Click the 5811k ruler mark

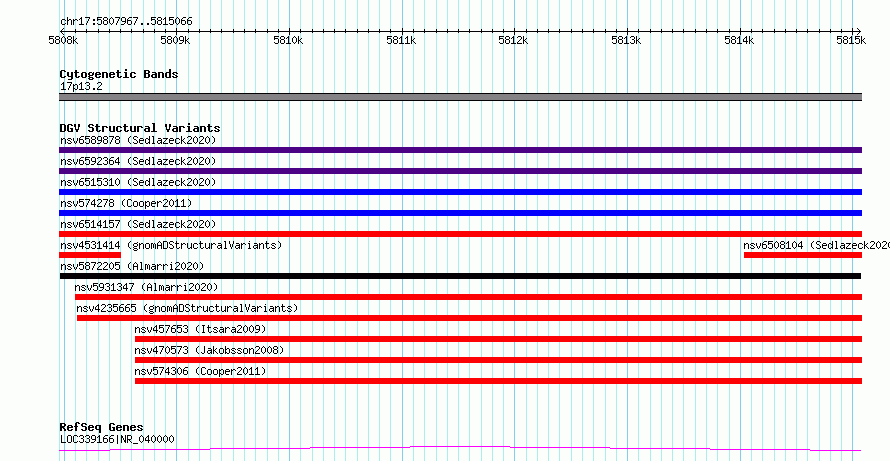[401, 40]
